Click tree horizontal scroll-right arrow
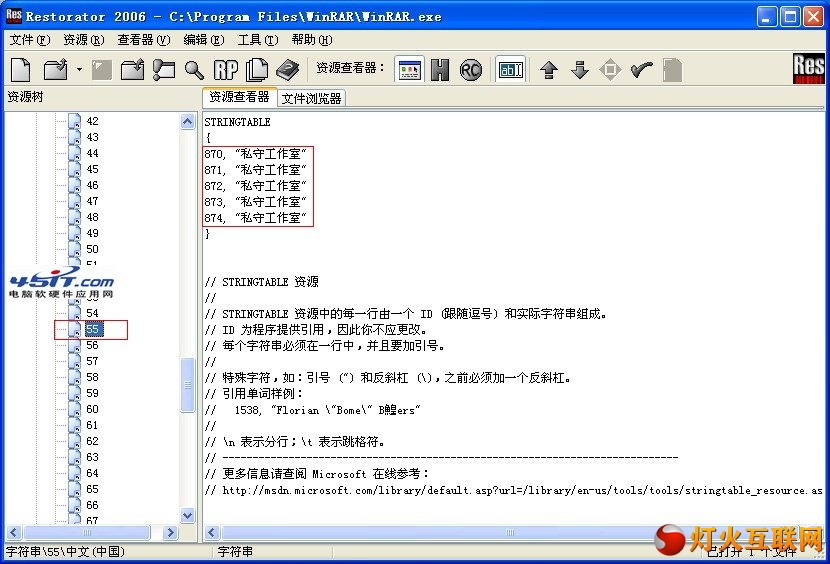Screen dimensions: 830x564 pos(170,532)
